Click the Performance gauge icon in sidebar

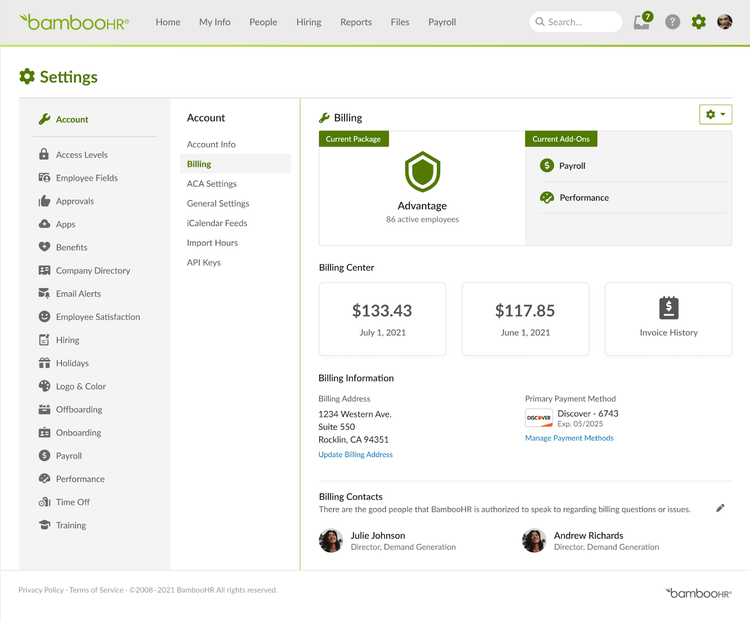click(44, 478)
